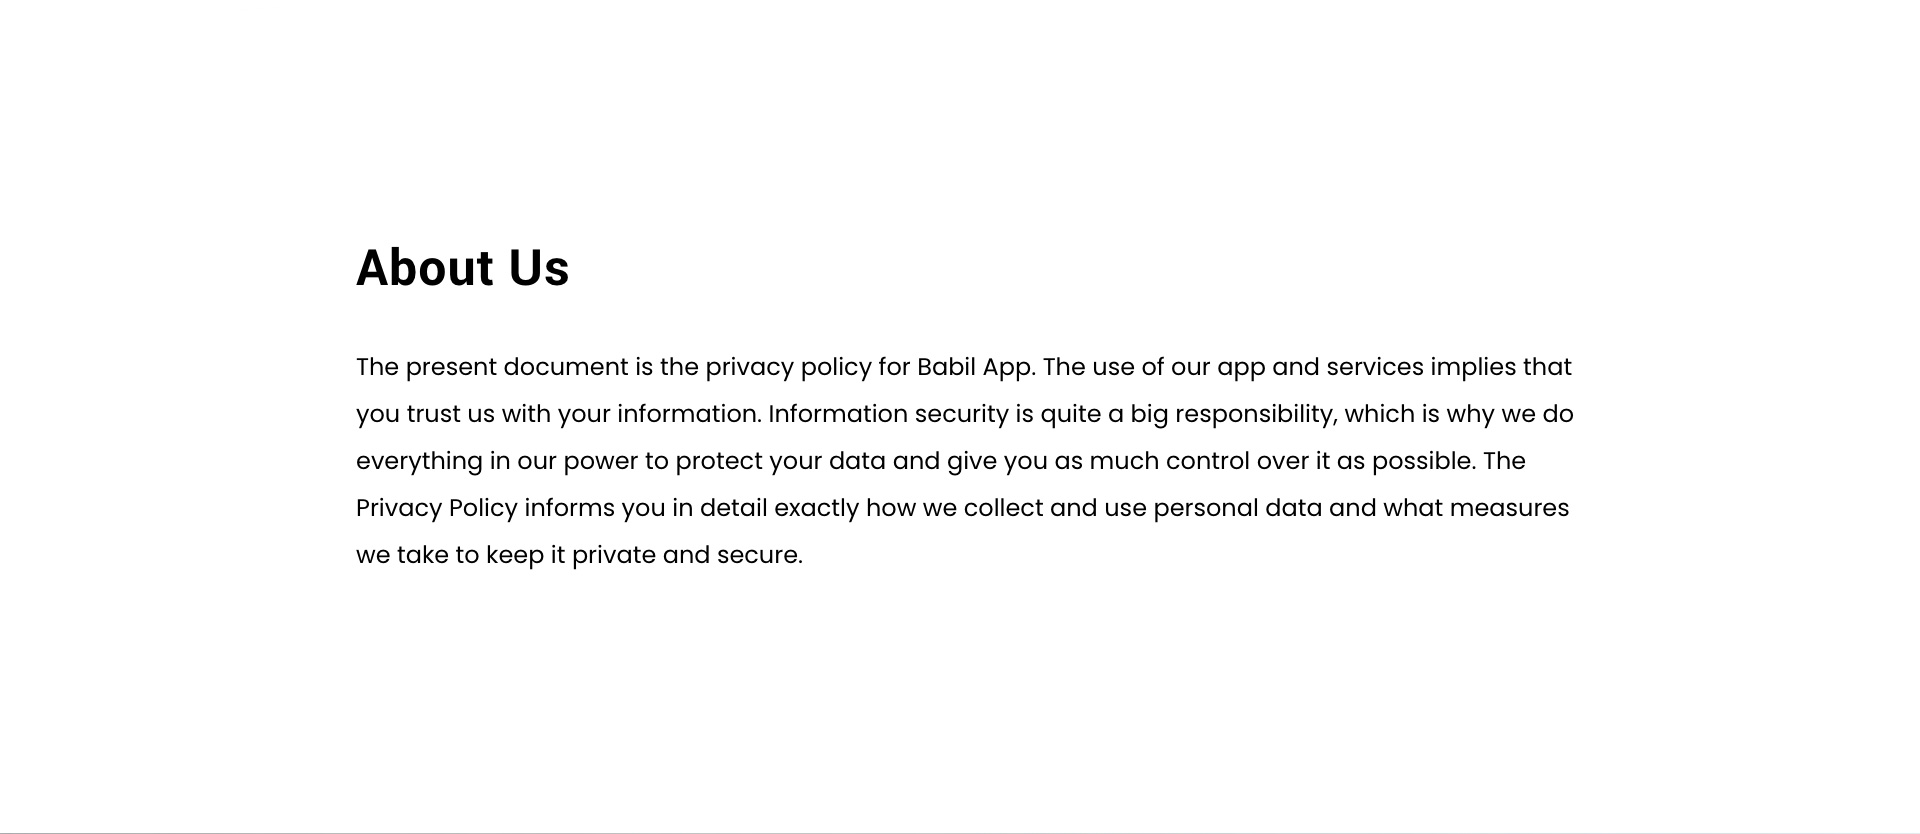Click the word "measures" at line end

point(1509,508)
